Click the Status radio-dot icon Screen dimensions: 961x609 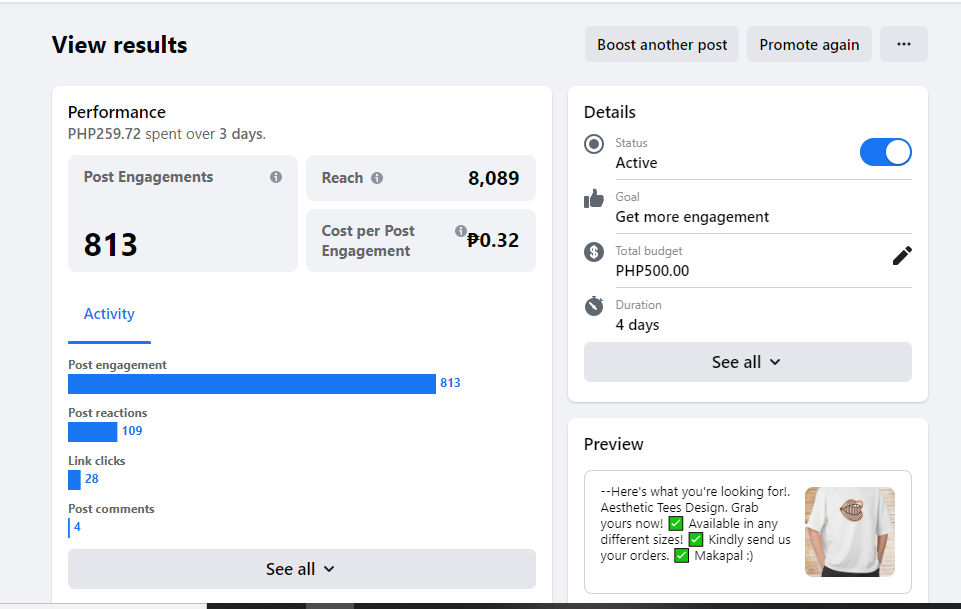[594, 144]
